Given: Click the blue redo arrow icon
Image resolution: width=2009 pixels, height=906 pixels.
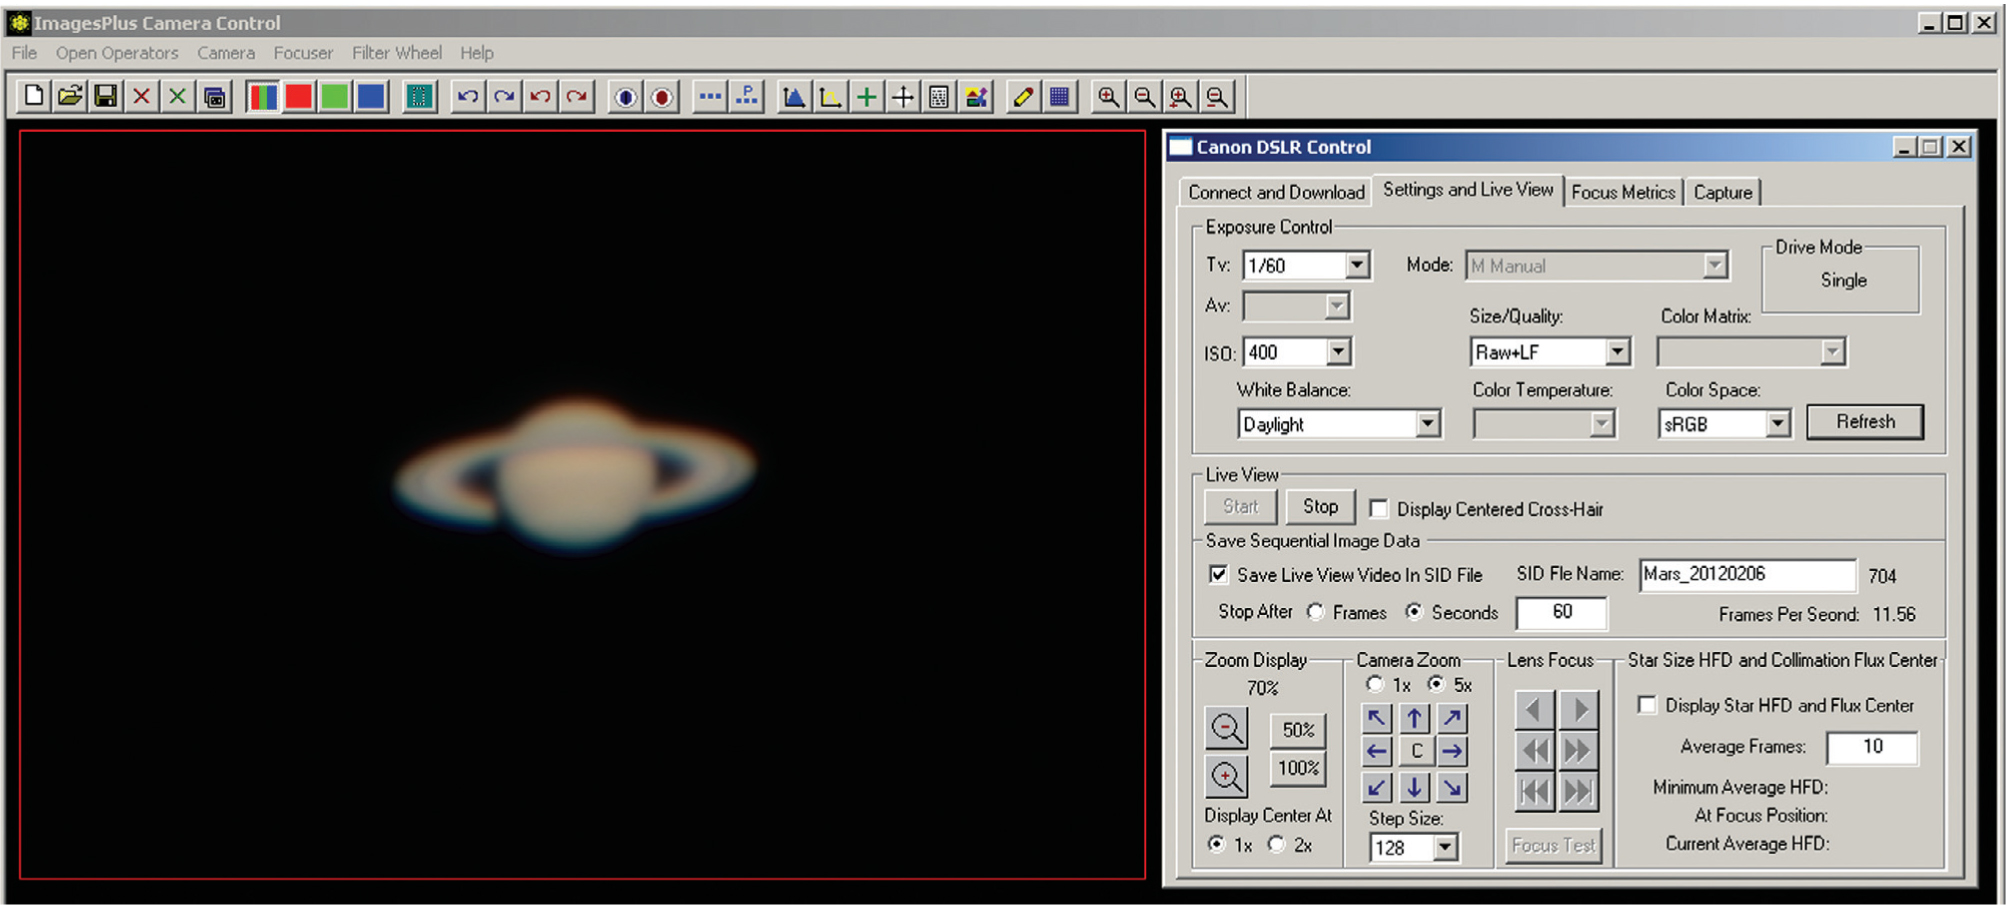Looking at the screenshot, I should (x=504, y=97).
